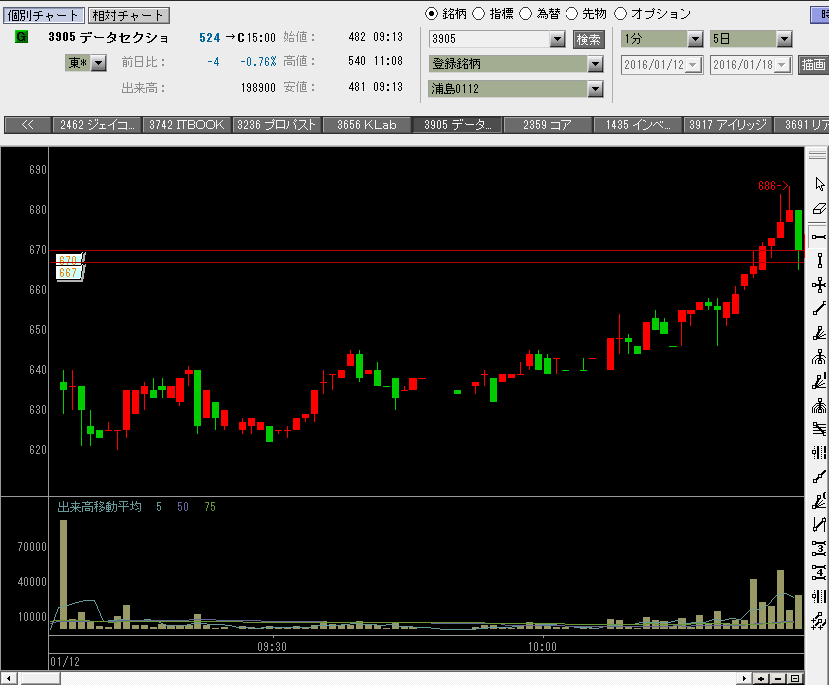Click the reset zoom box button

795,679
